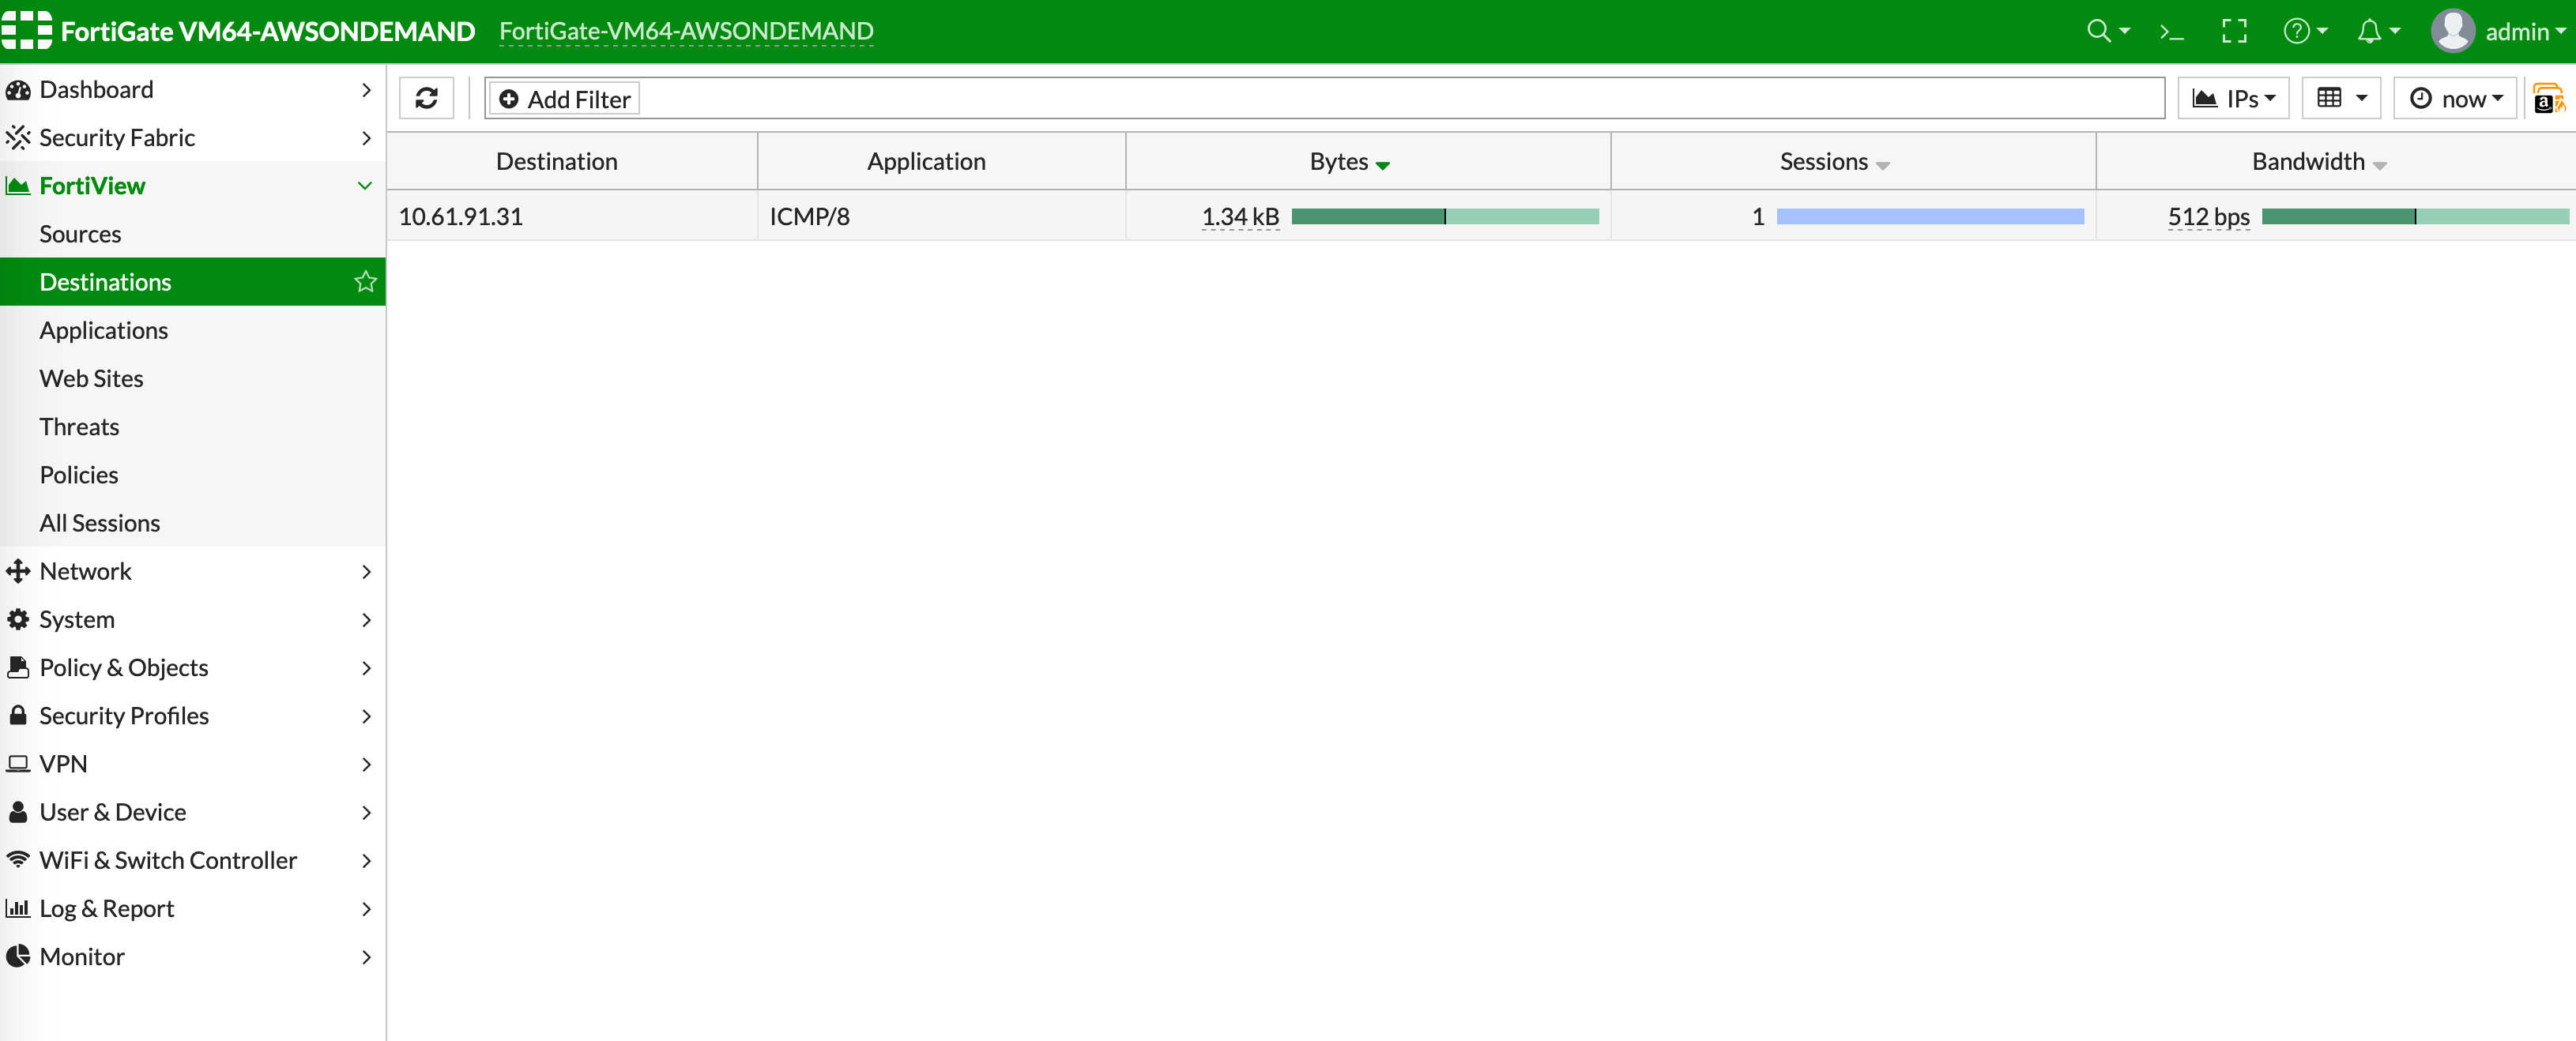This screenshot has height=1041, width=2576.
Task: Expand the System menu section
Action: coord(192,619)
